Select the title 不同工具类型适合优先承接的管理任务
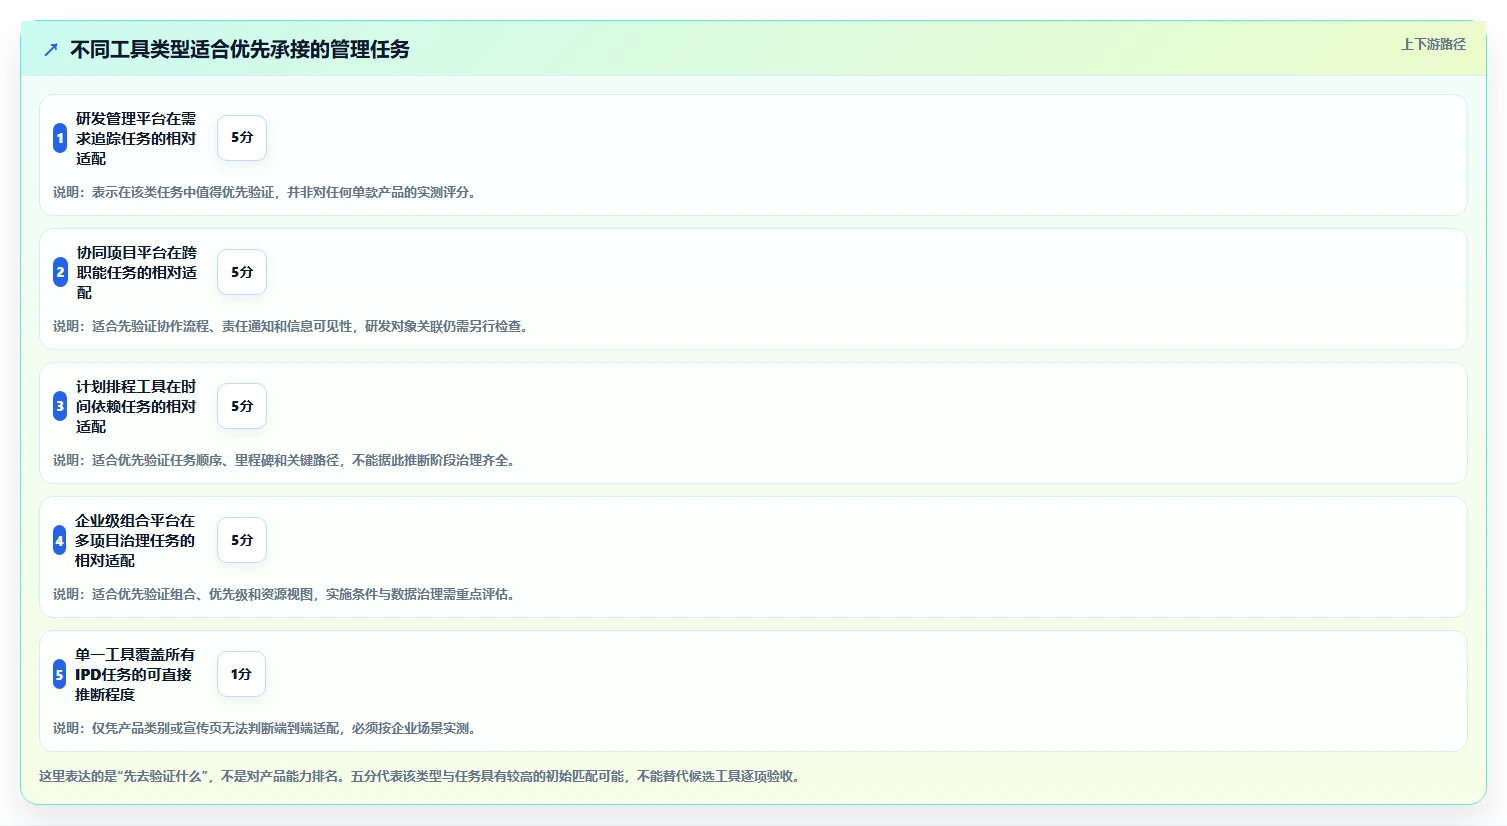This screenshot has height=826, width=1507. (x=240, y=50)
